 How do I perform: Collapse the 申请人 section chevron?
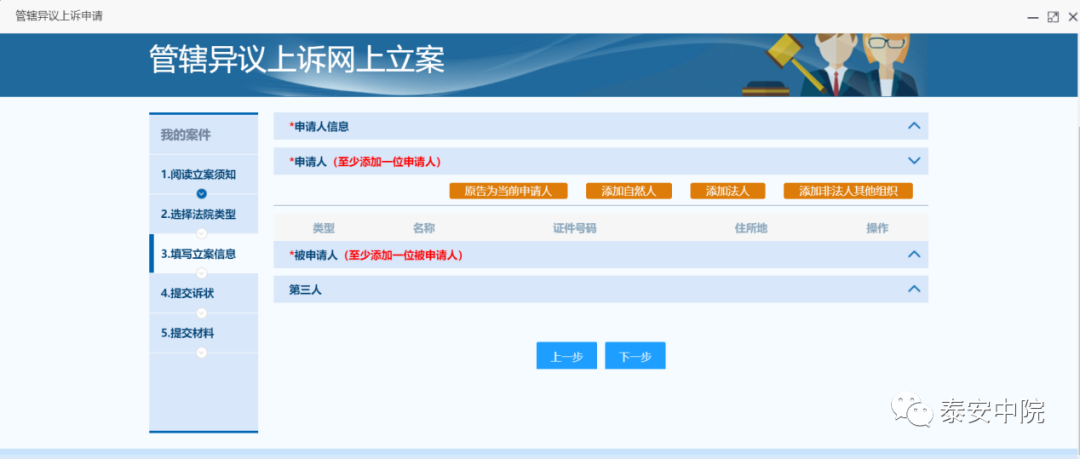(914, 161)
